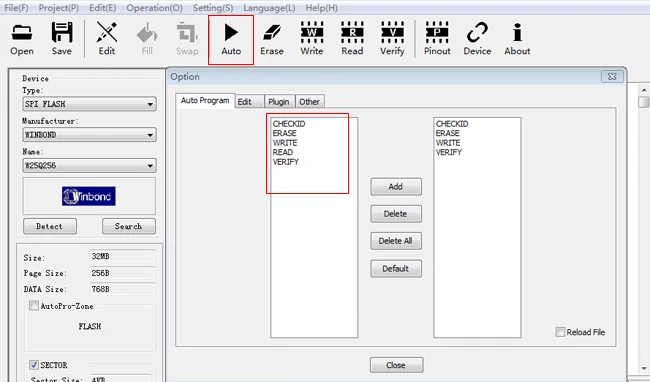Write the chip using the Write icon
The width and height of the screenshot is (650, 382).
[x=312, y=39]
